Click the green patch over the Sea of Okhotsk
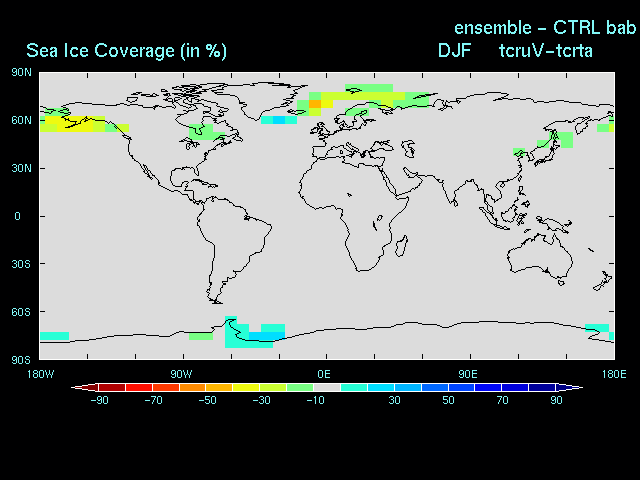 tap(567, 140)
